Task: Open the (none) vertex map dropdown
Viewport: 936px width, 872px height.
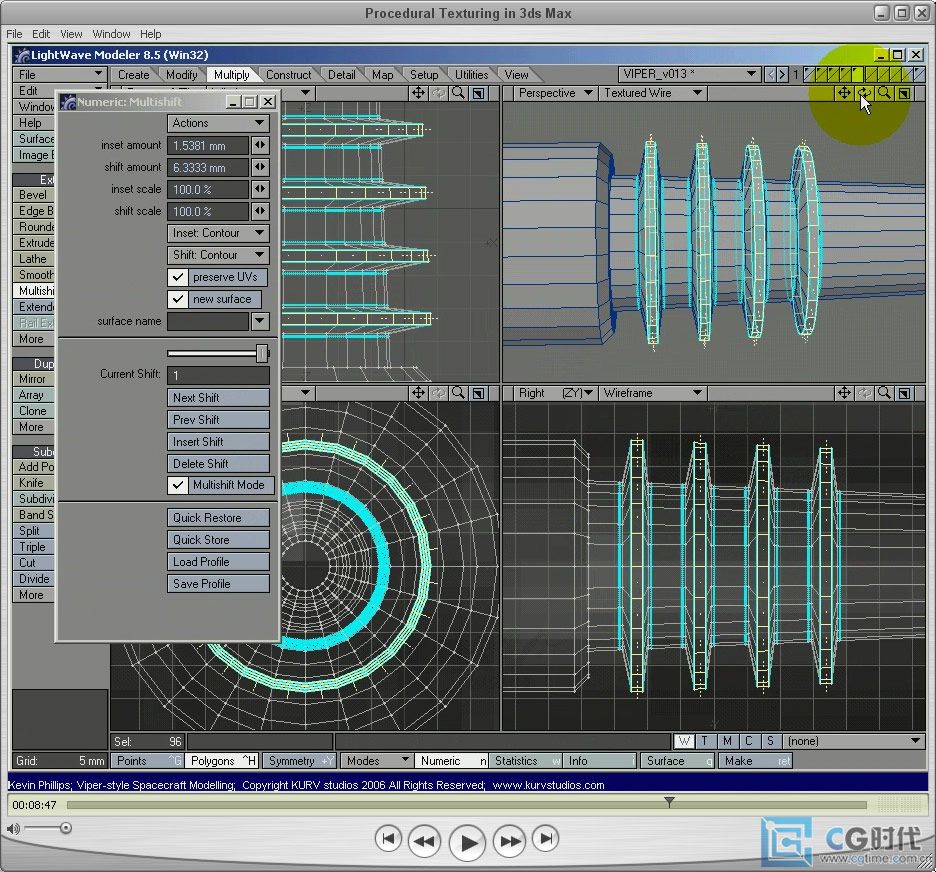Action: coord(853,741)
